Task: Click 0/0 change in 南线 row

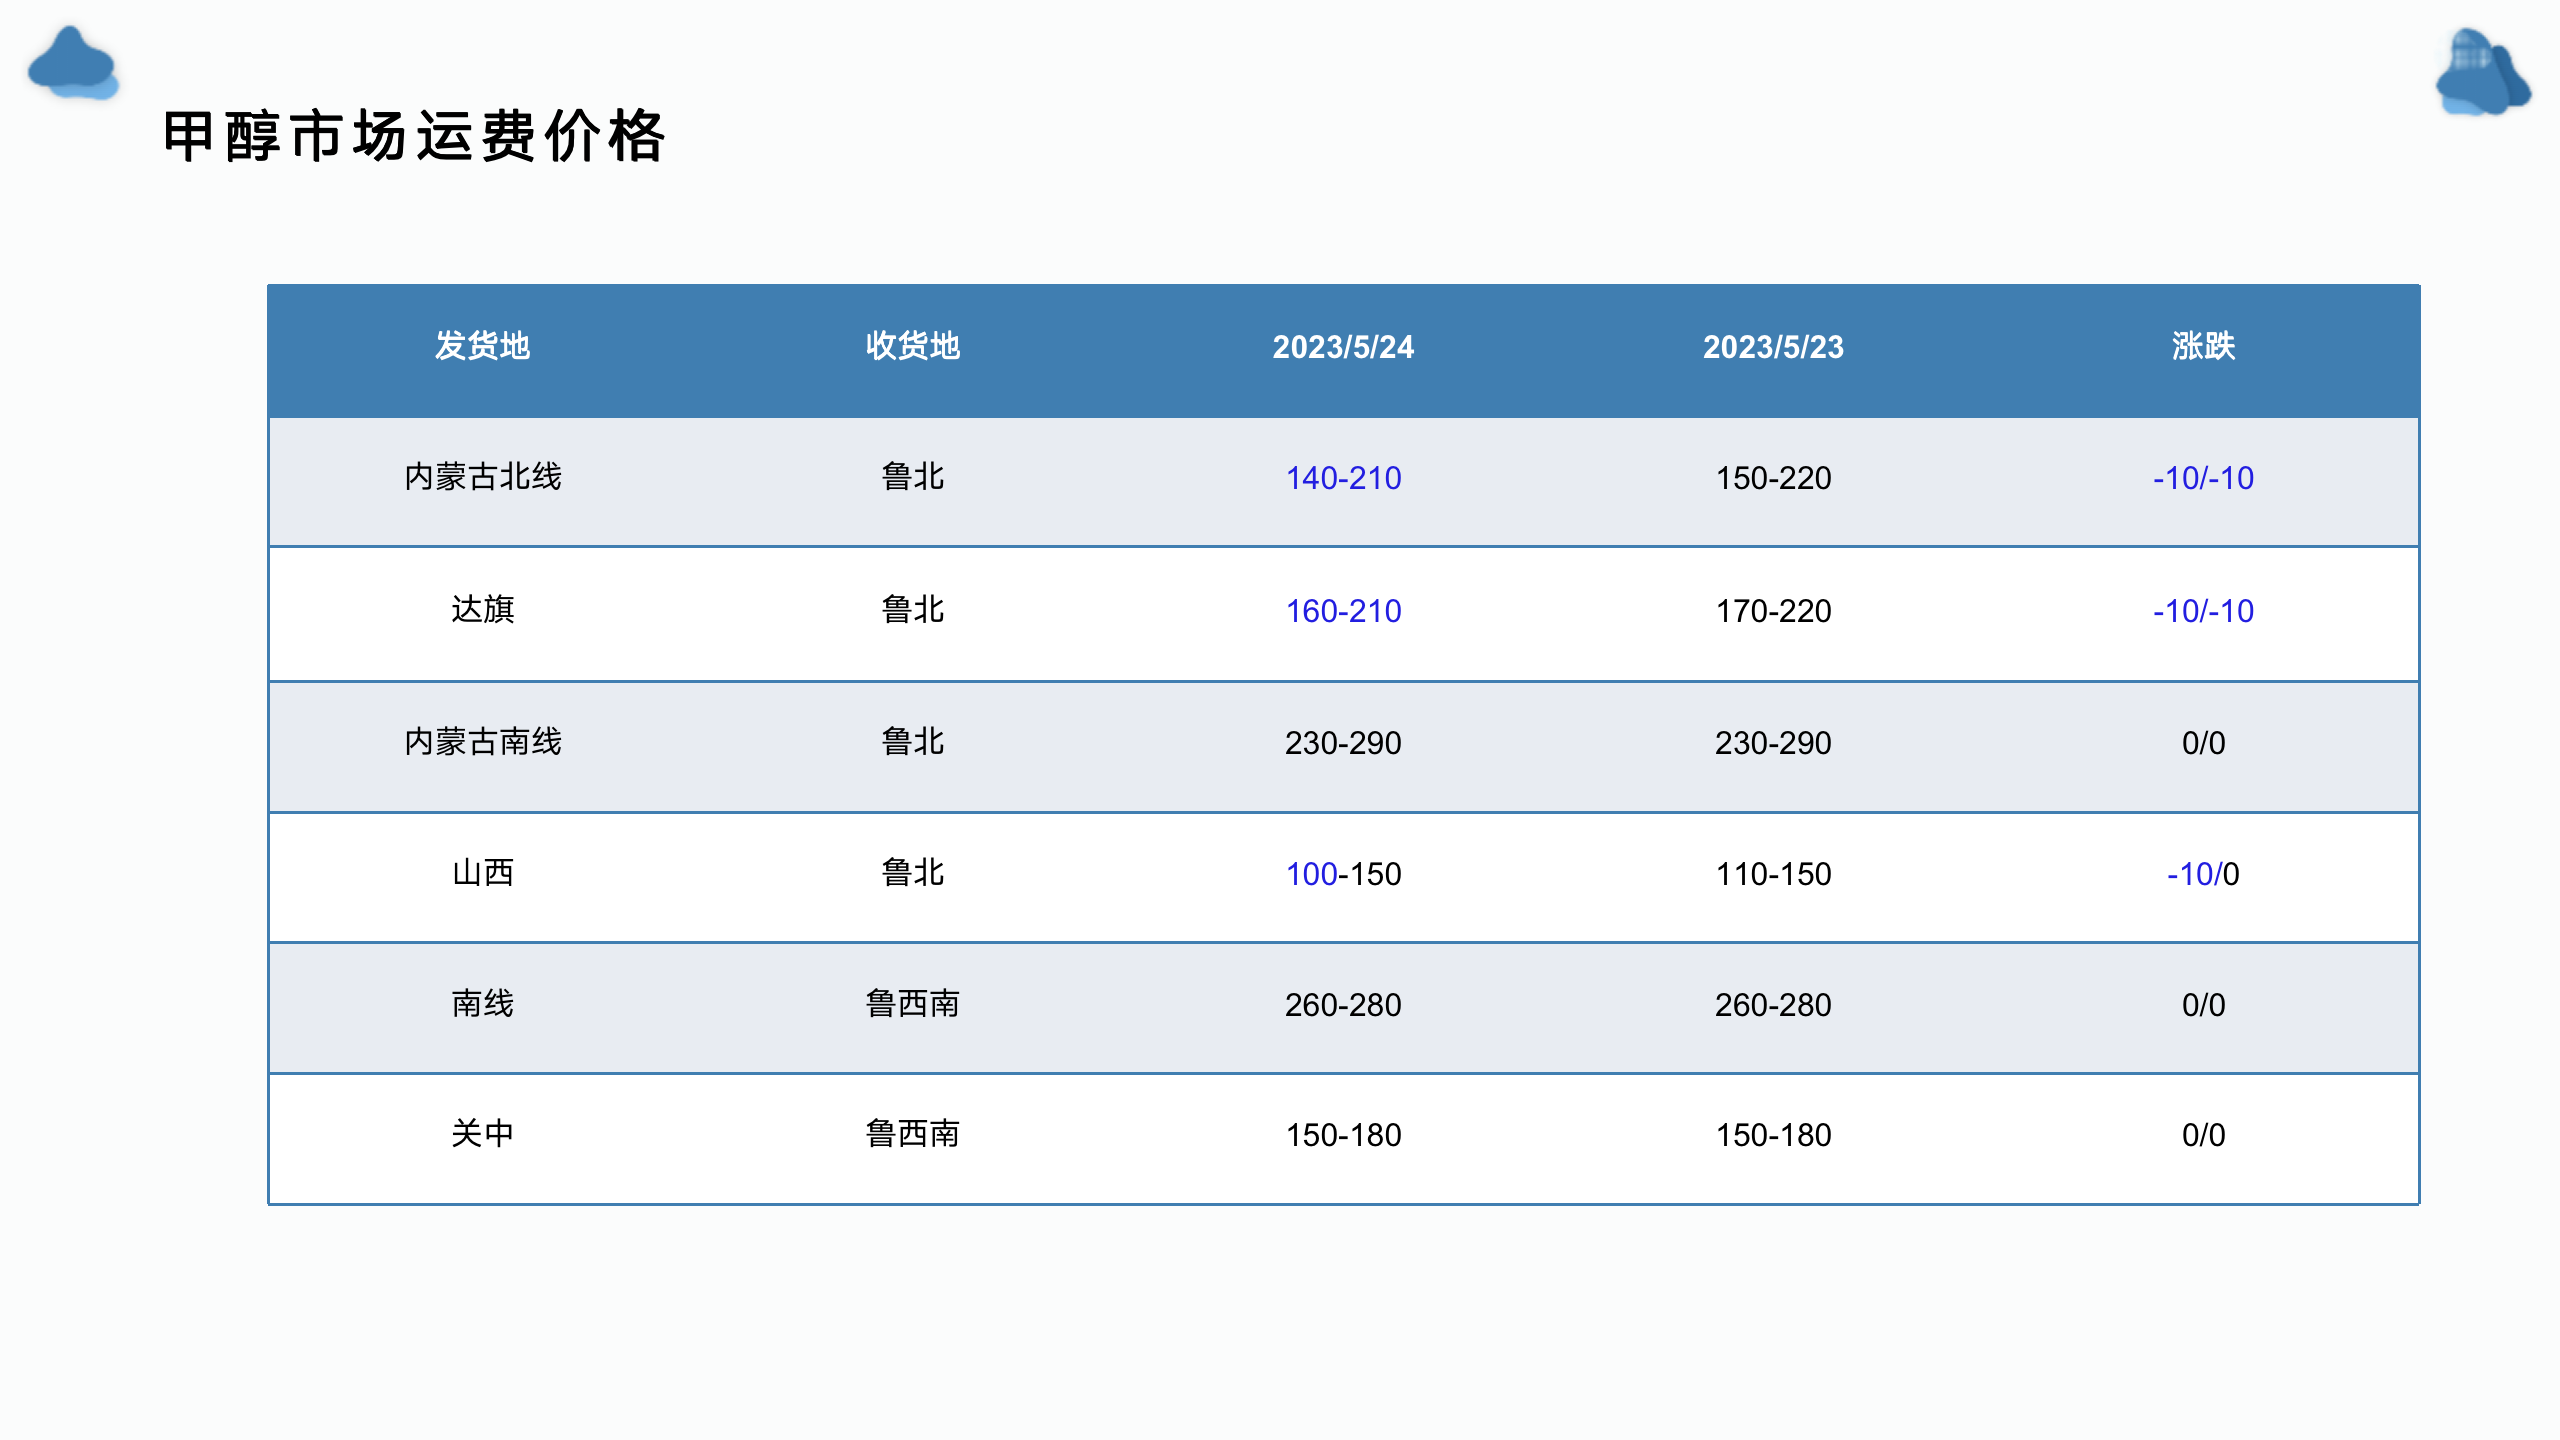Action: (x=2203, y=1005)
